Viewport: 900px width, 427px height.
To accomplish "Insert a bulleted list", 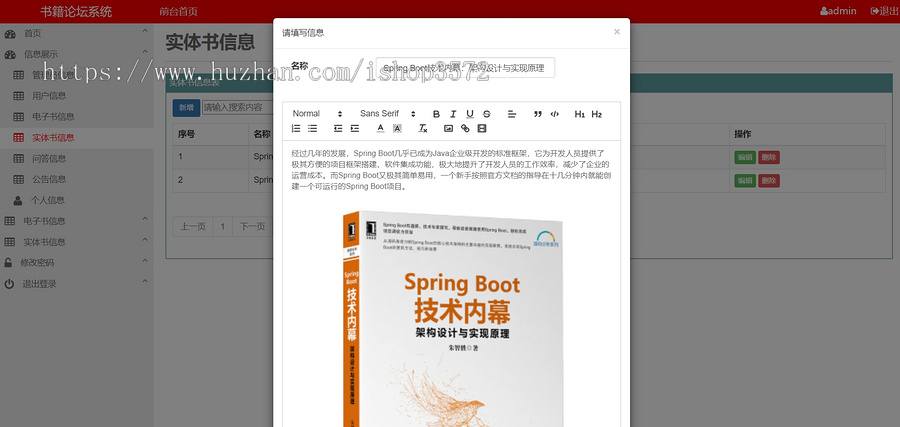I will tap(313, 129).
